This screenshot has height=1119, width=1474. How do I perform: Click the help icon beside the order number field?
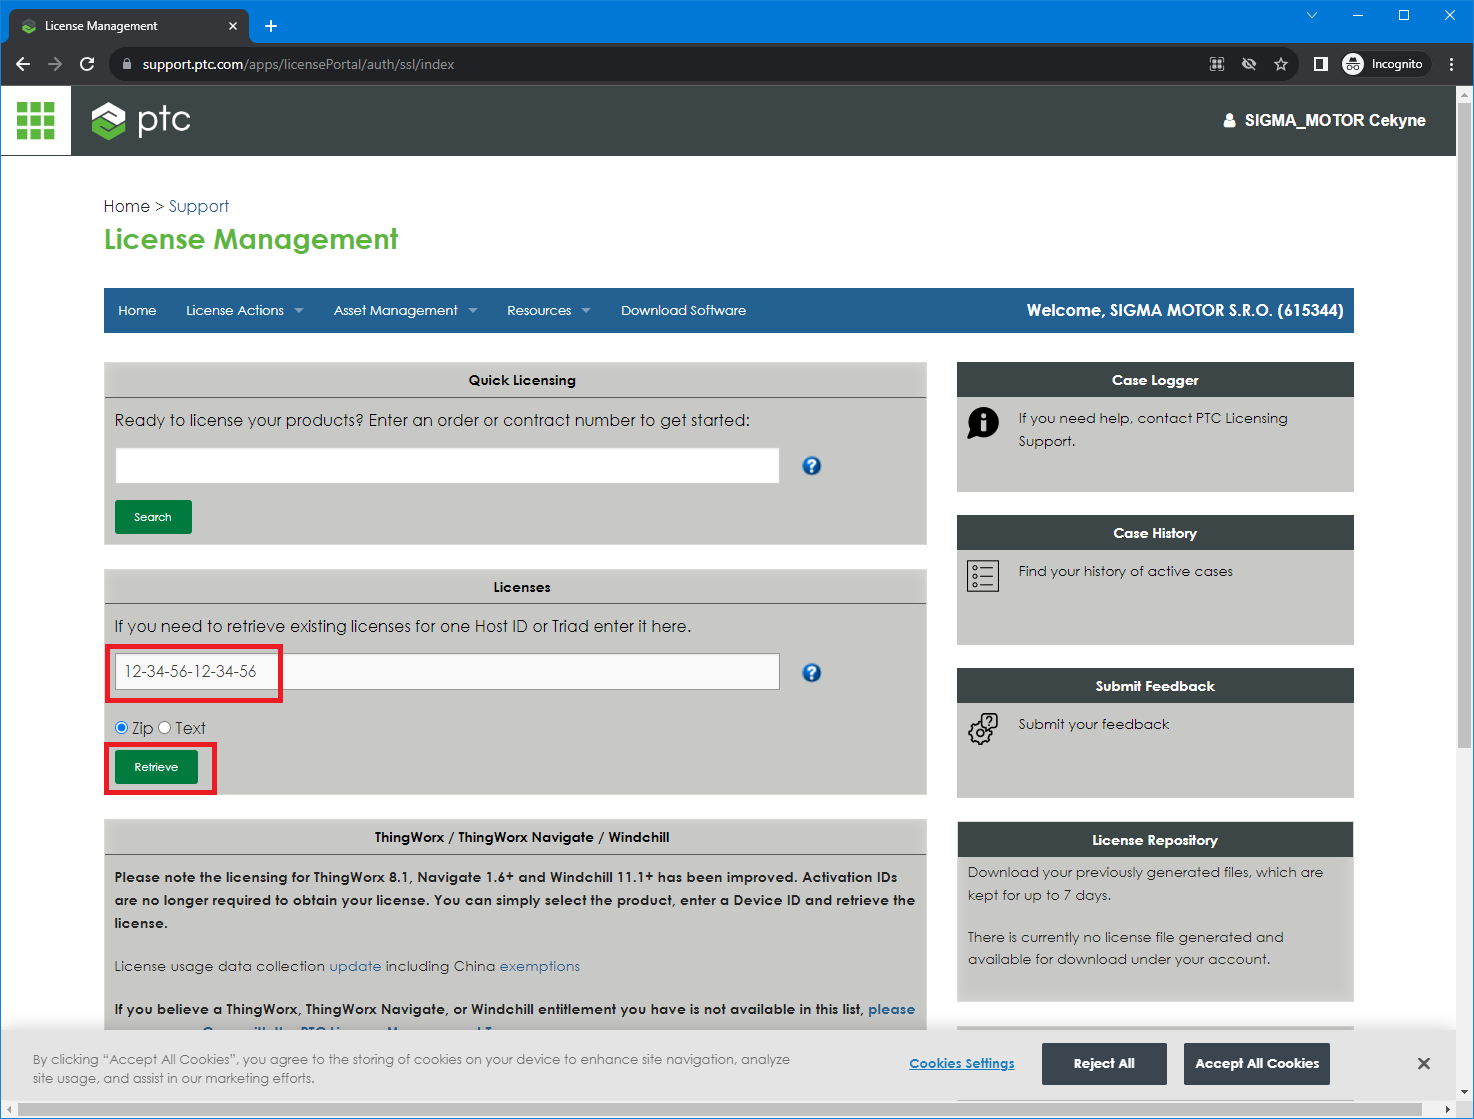[x=811, y=465]
